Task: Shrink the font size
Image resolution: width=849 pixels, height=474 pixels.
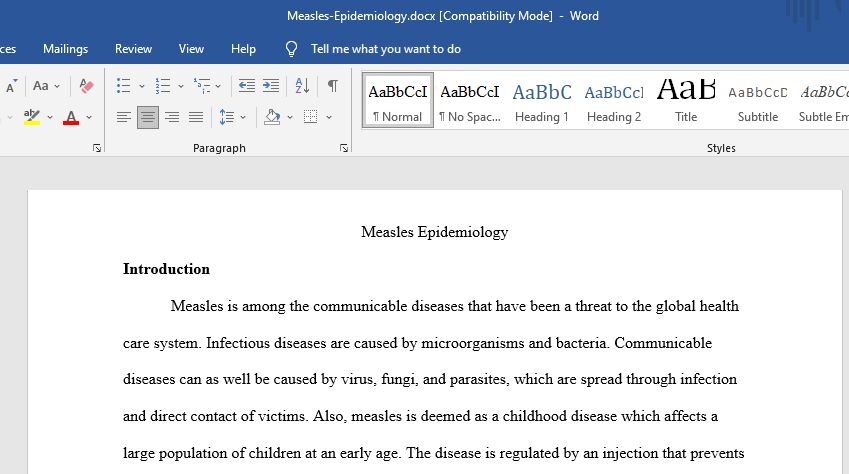Action: (11, 86)
